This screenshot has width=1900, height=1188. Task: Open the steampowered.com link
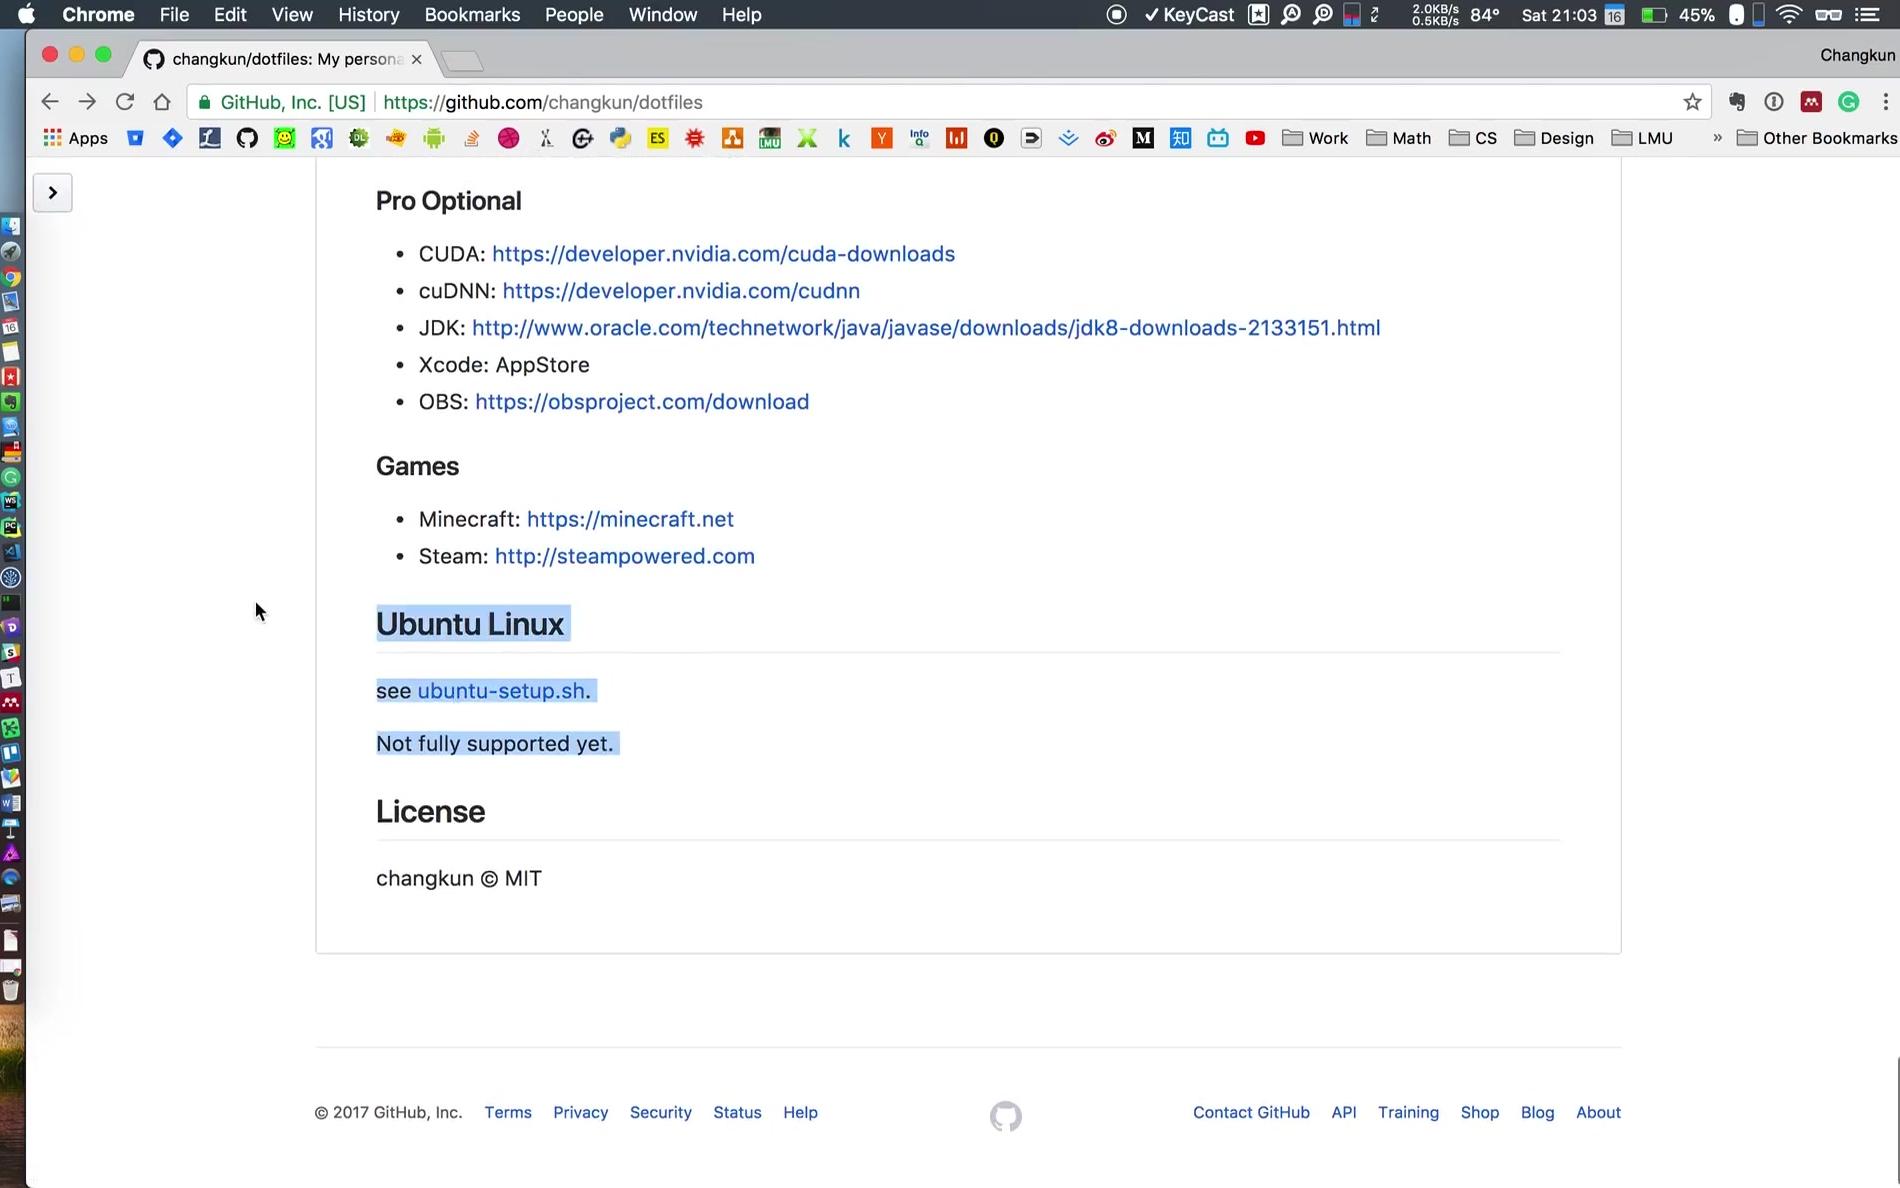point(625,556)
